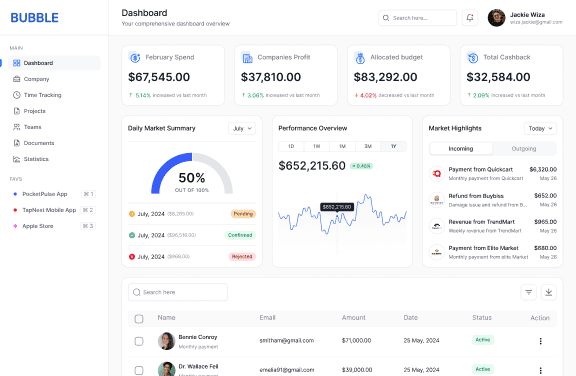Select the 1M performance range tab
Image resolution: width=576 pixels, height=376 pixels.
[x=342, y=146]
